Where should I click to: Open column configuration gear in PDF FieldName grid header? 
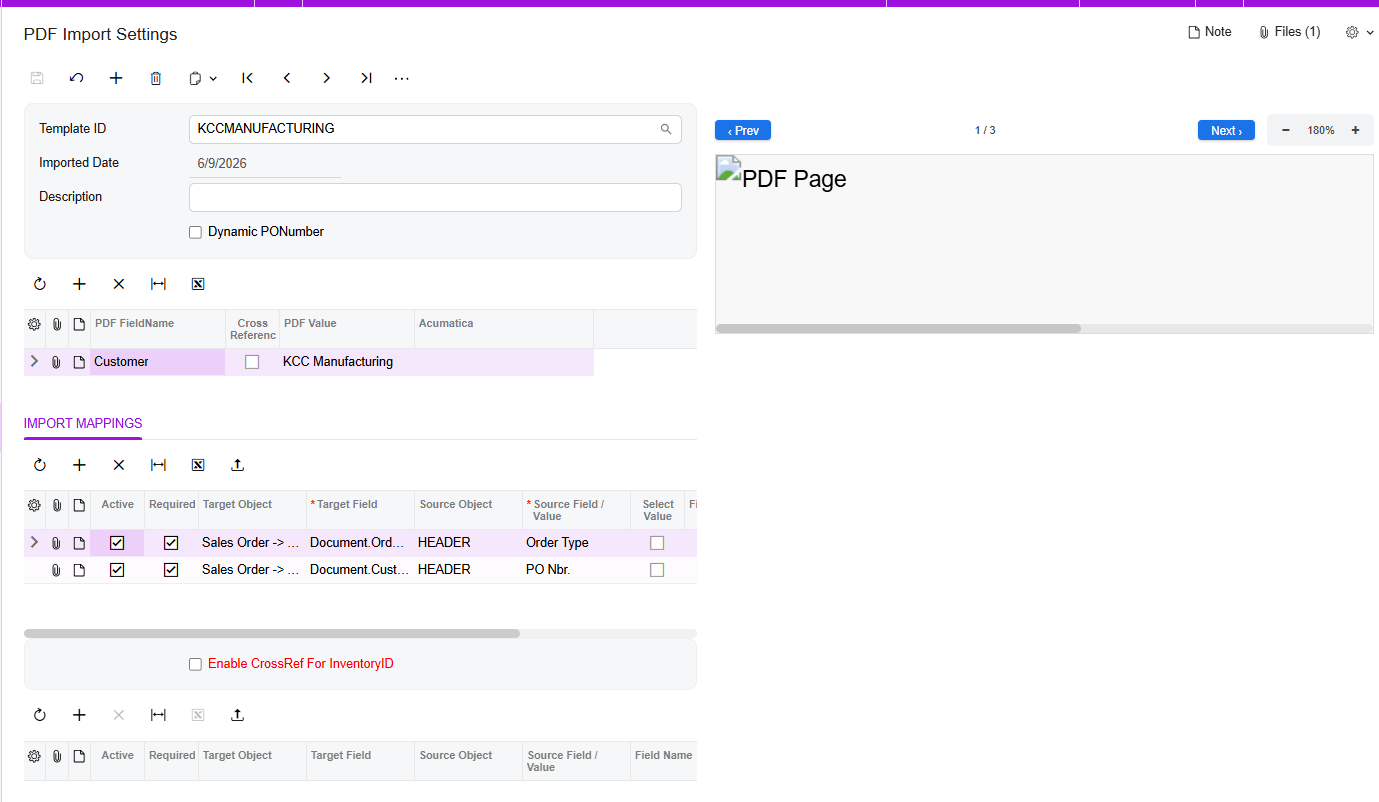tap(34, 324)
